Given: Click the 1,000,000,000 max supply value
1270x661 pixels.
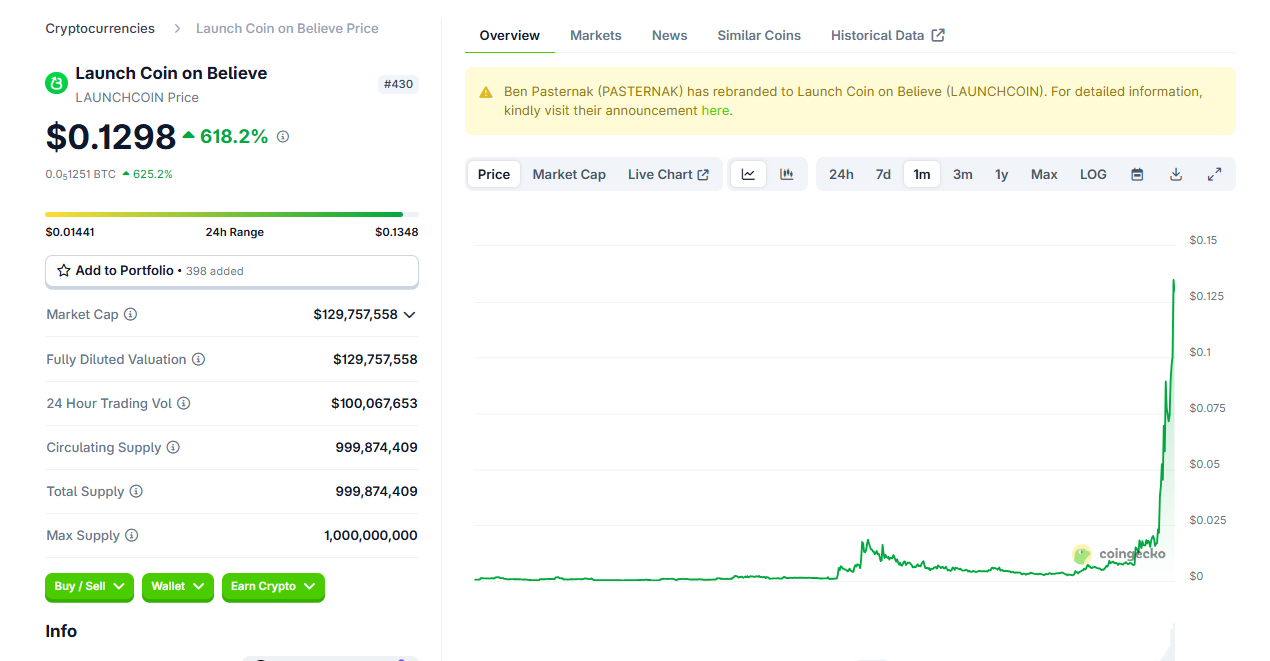Looking at the screenshot, I should [x=371, y=536].
